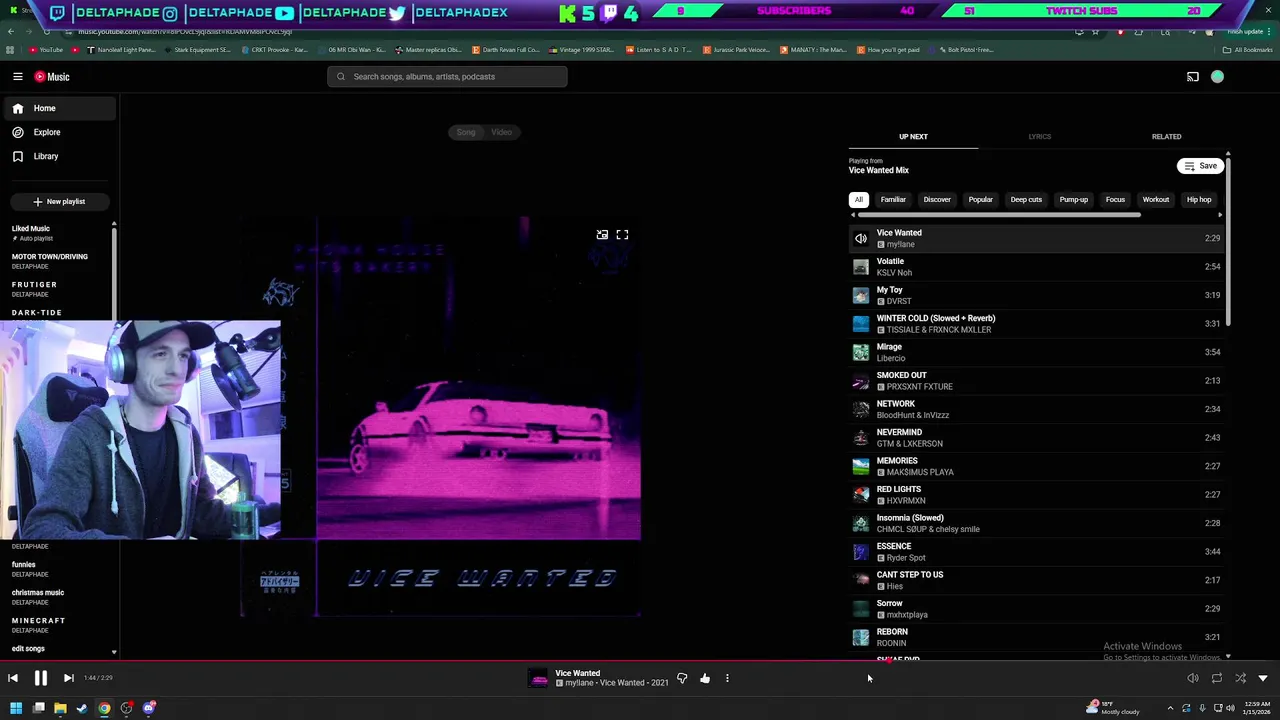Select the Familiar filter chip
The height and width of the screenshot is (720, 1280).
pyautogui.click(x=893, y=200)
